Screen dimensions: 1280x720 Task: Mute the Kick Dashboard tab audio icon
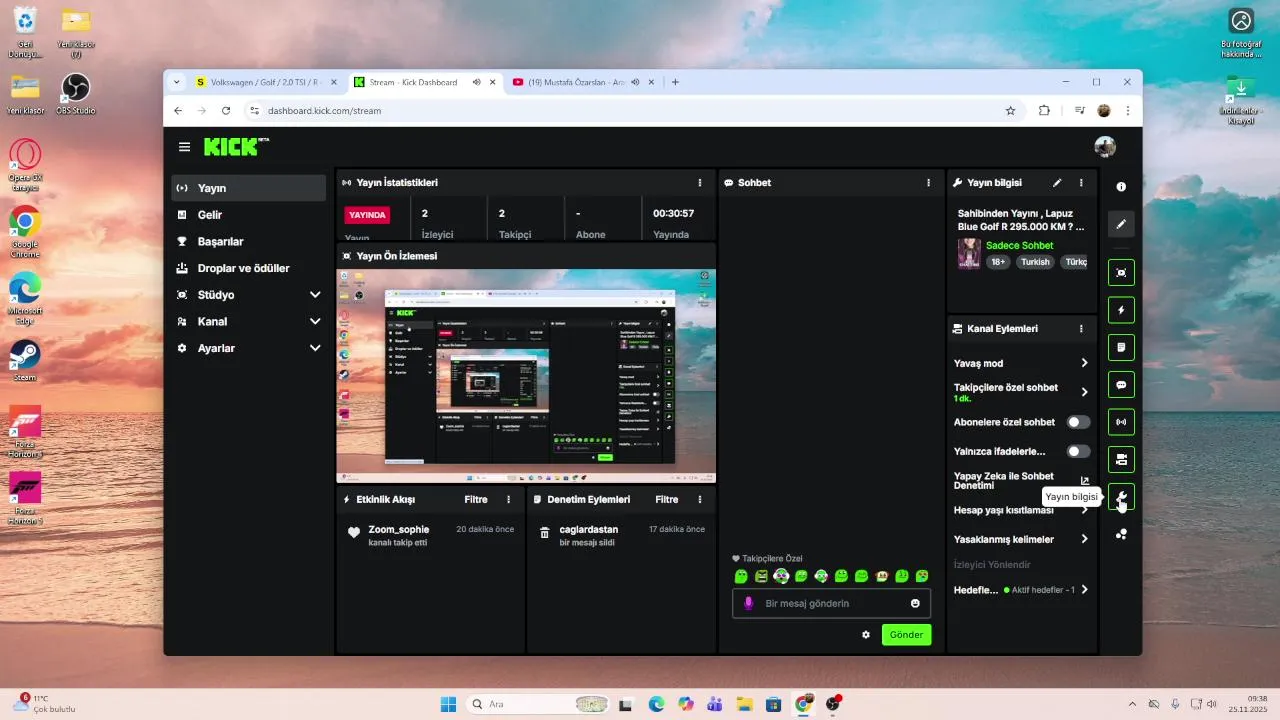click(x=476, y=82)
